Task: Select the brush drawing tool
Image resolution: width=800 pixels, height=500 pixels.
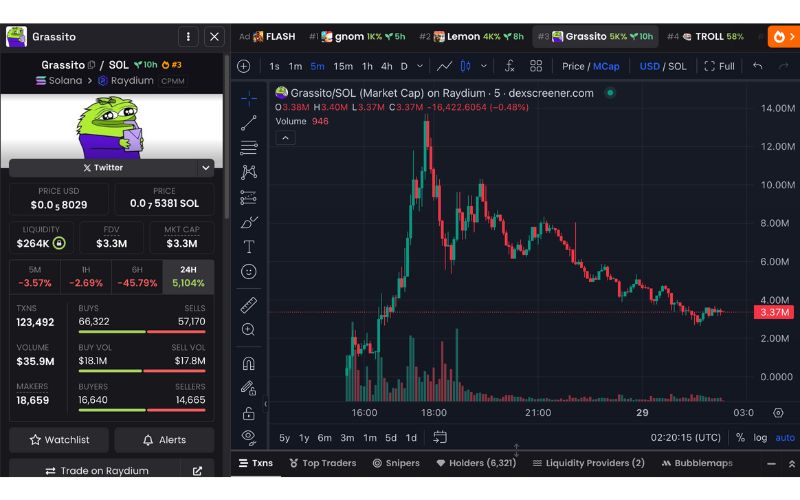Action: [x=248, y=222]
